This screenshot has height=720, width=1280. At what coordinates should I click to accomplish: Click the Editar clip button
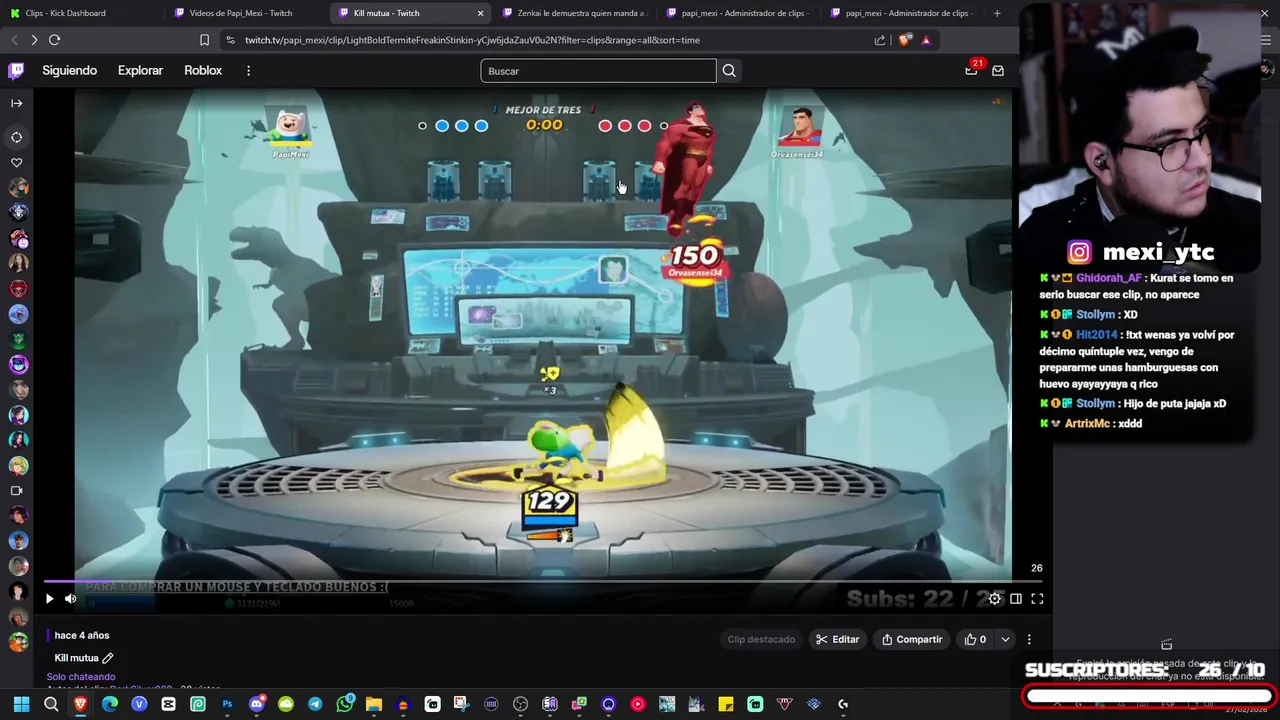click(x=837, y=640)
